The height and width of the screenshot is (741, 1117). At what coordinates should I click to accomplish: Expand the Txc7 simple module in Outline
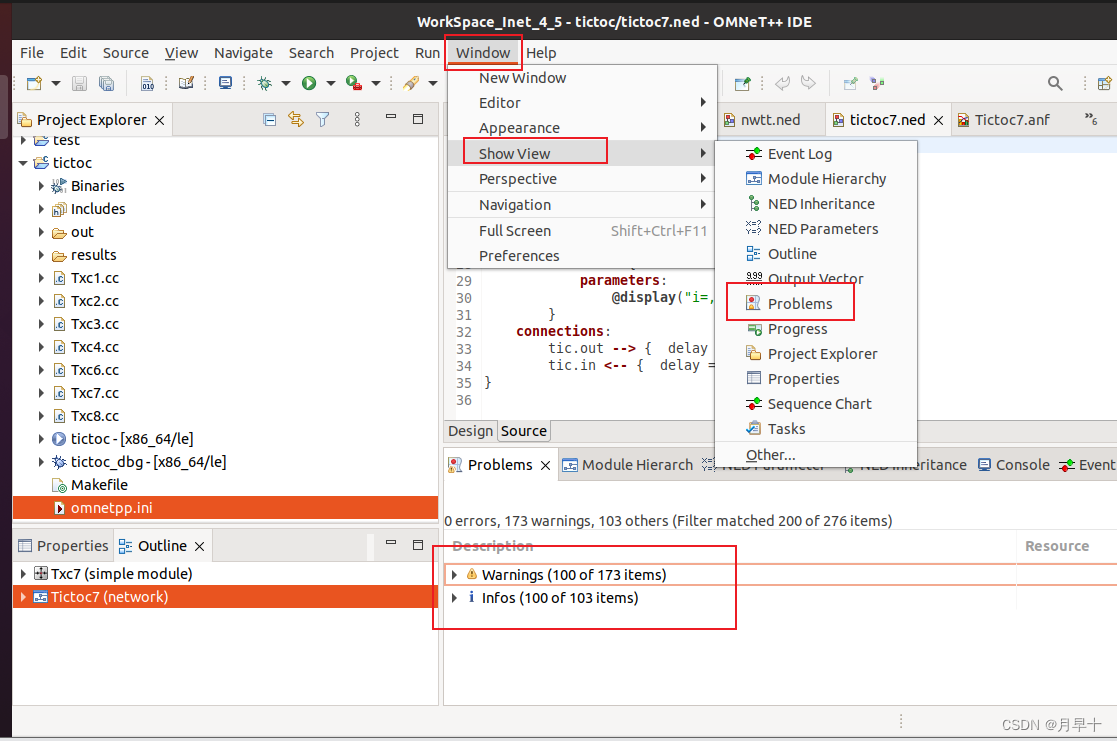23,574
